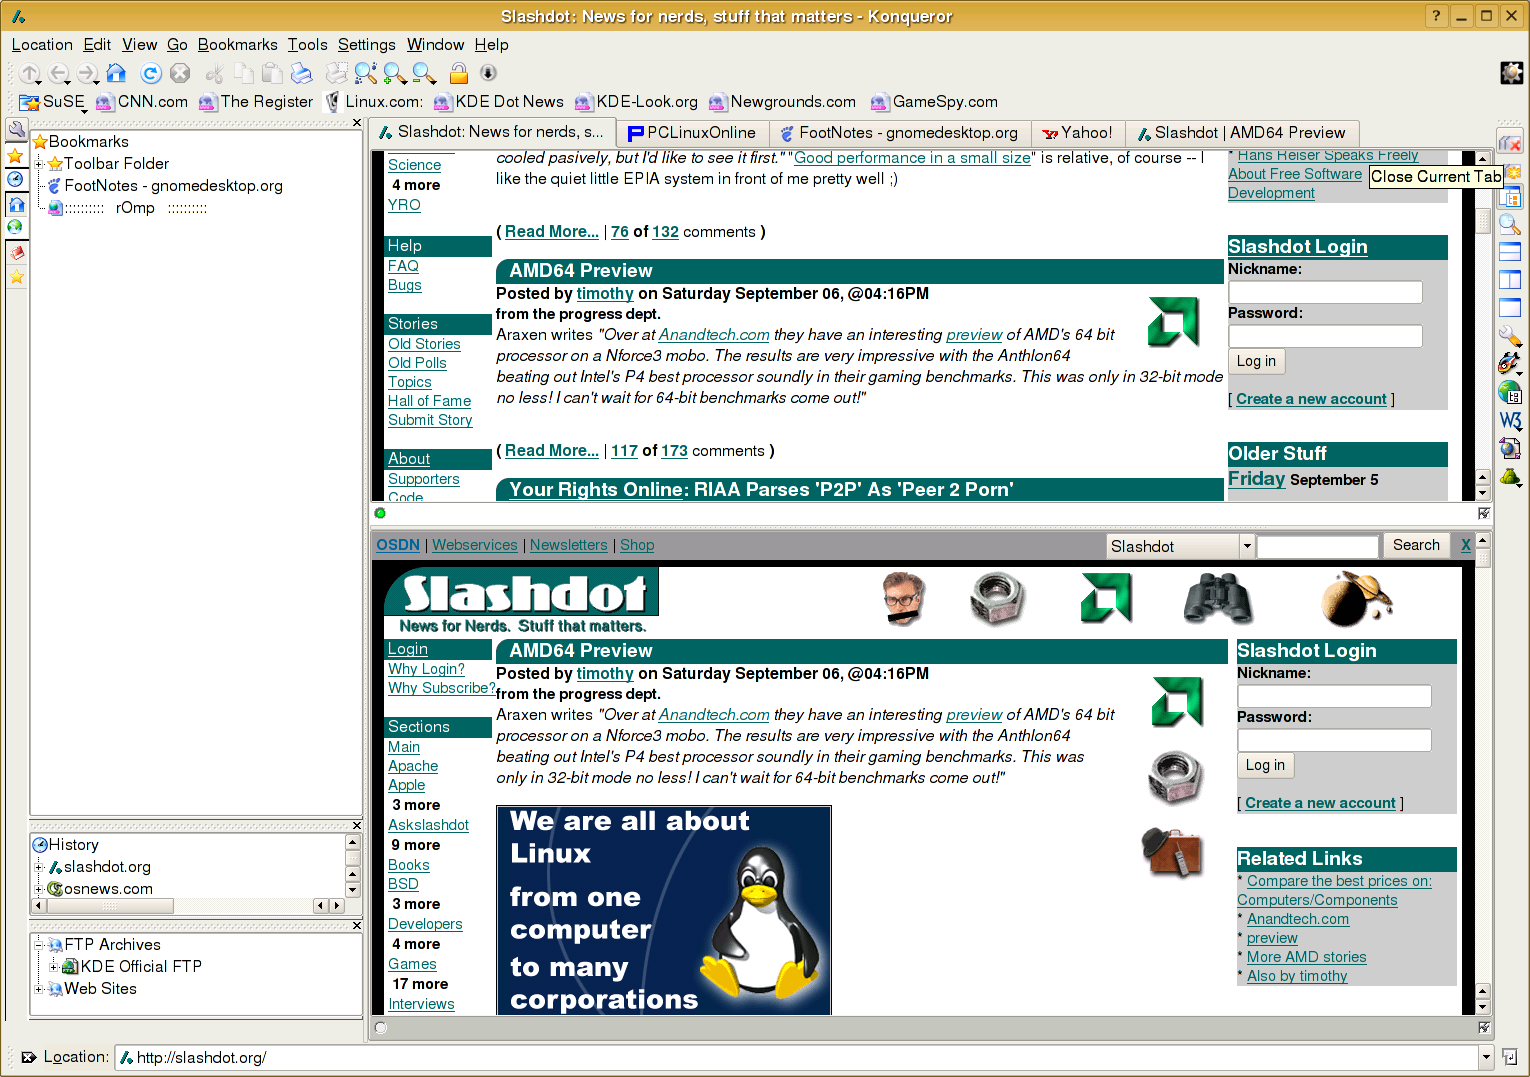Switch to the Yahoo! tab
Viewport: 1530px width, 1077px height.
coord(1077,133)
